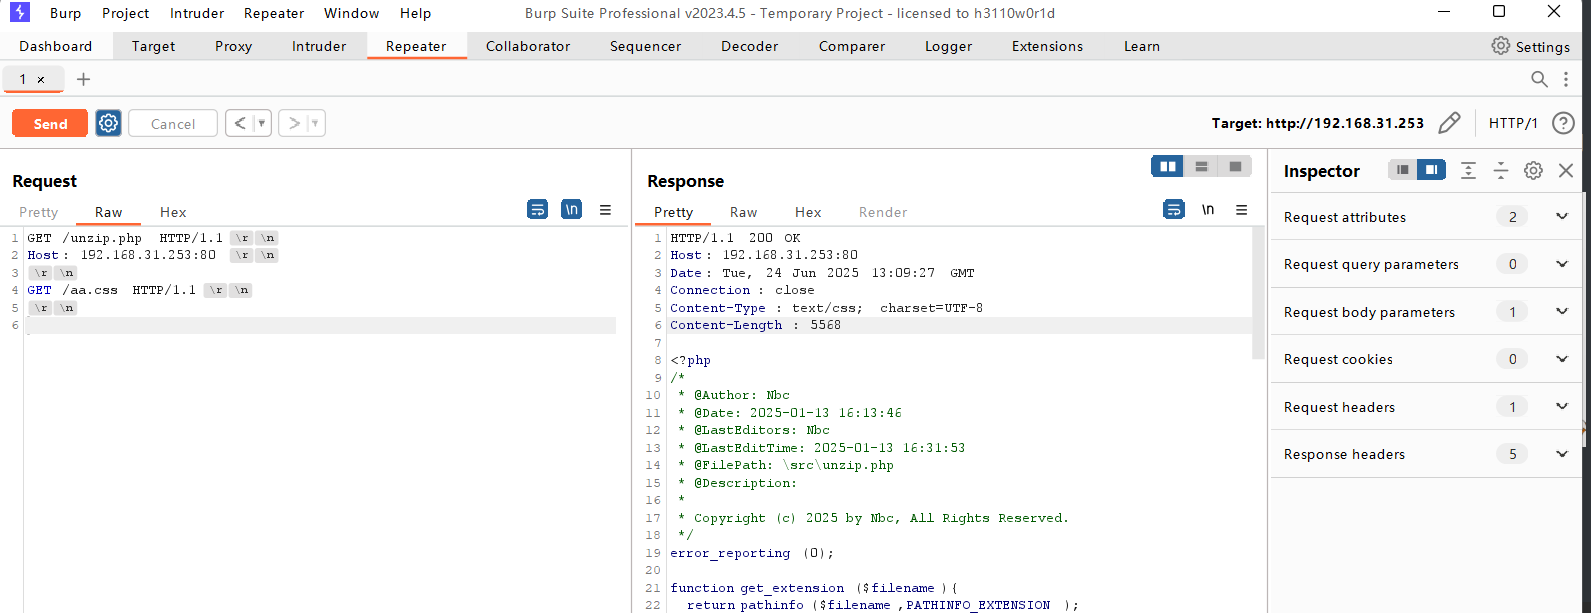Close Repeater tab 1
This screenshot has height=613, width=1591.
pos(41,79)
